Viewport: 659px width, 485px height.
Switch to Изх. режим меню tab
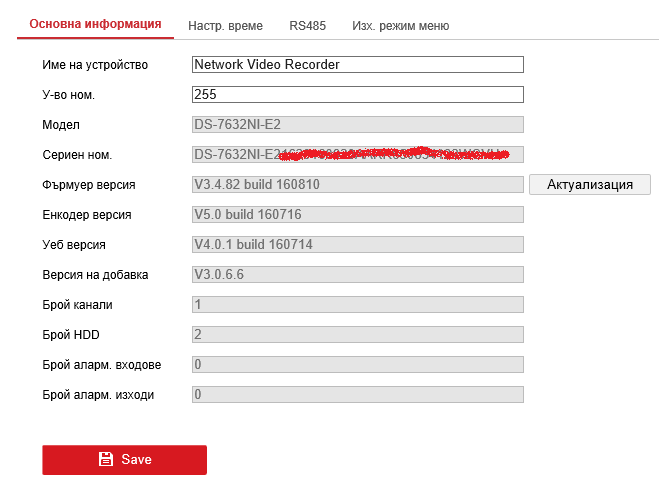point(401,26)
